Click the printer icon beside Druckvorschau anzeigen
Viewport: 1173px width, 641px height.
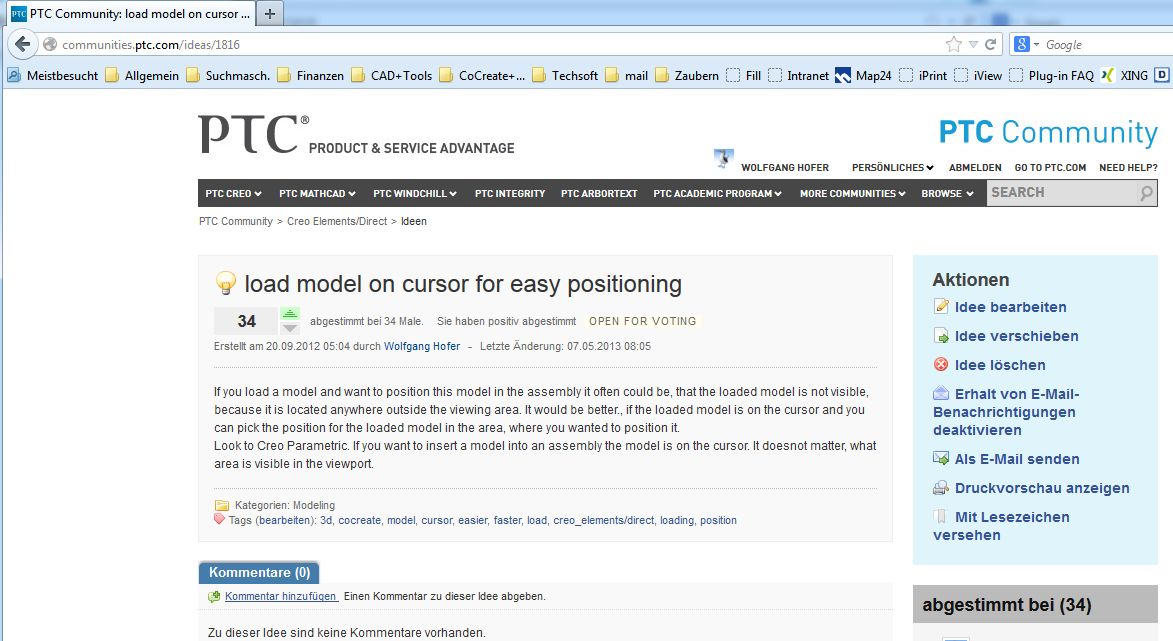[x=941, y=488]
